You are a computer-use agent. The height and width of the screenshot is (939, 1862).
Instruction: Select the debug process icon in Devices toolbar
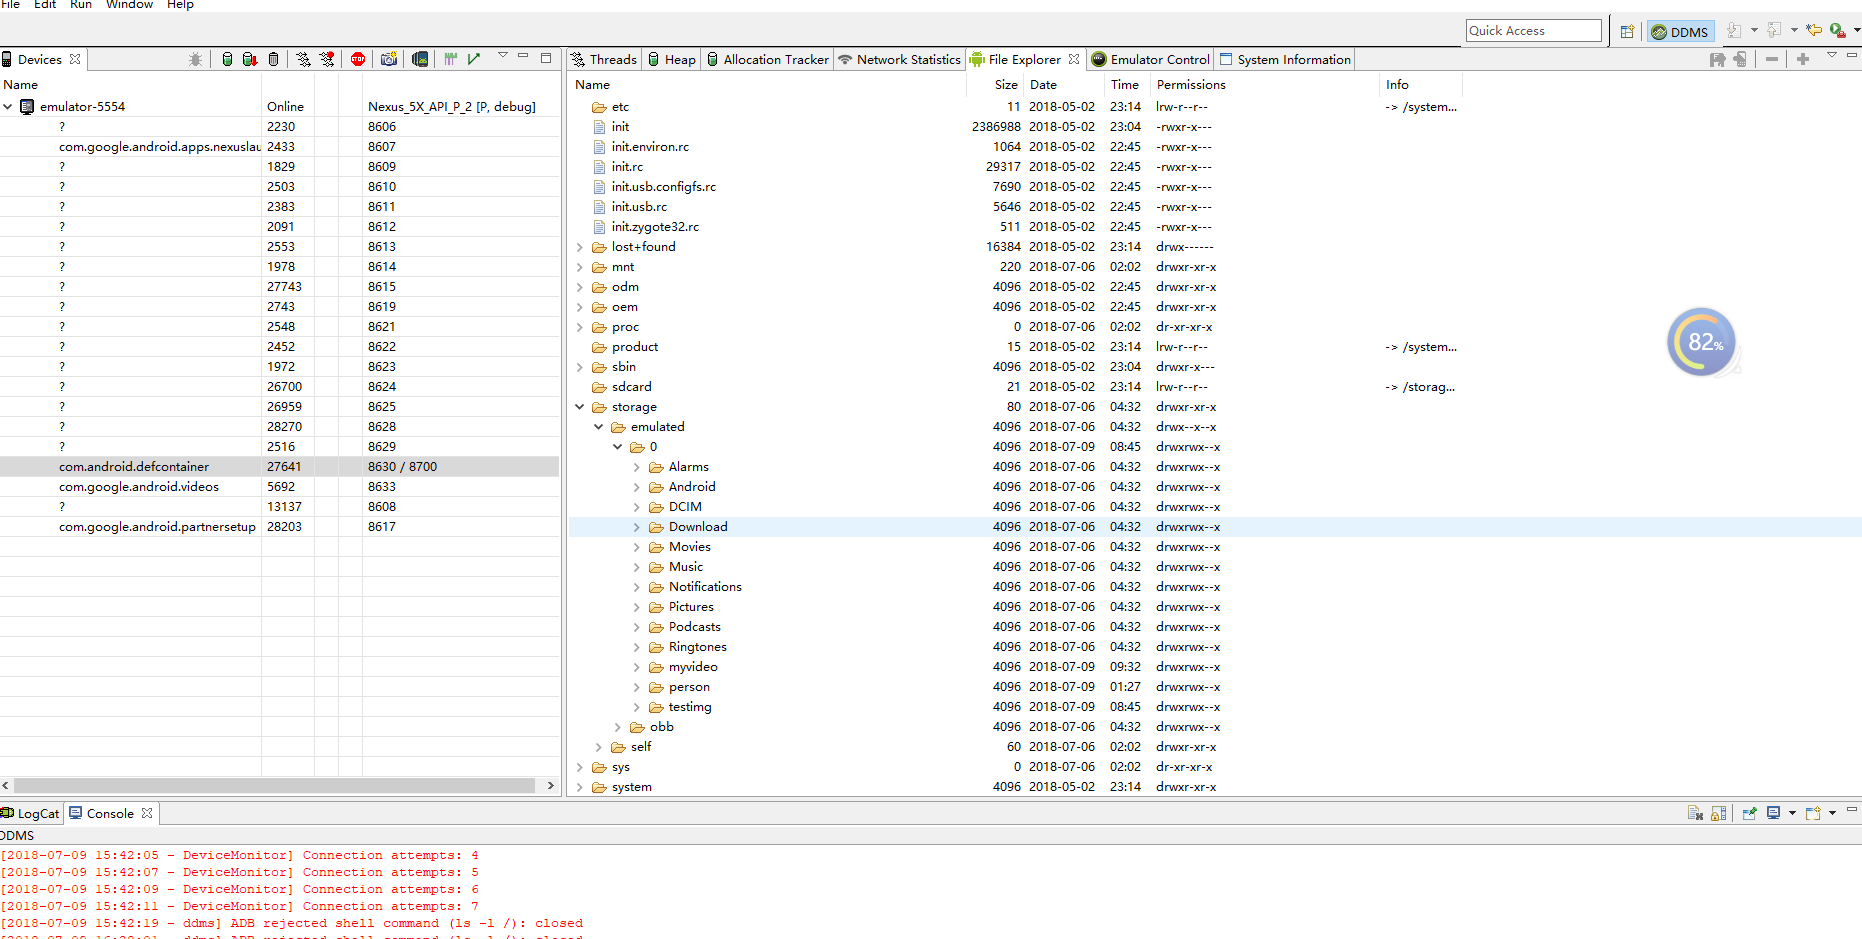pyautogui.click(x=195, y=59)
